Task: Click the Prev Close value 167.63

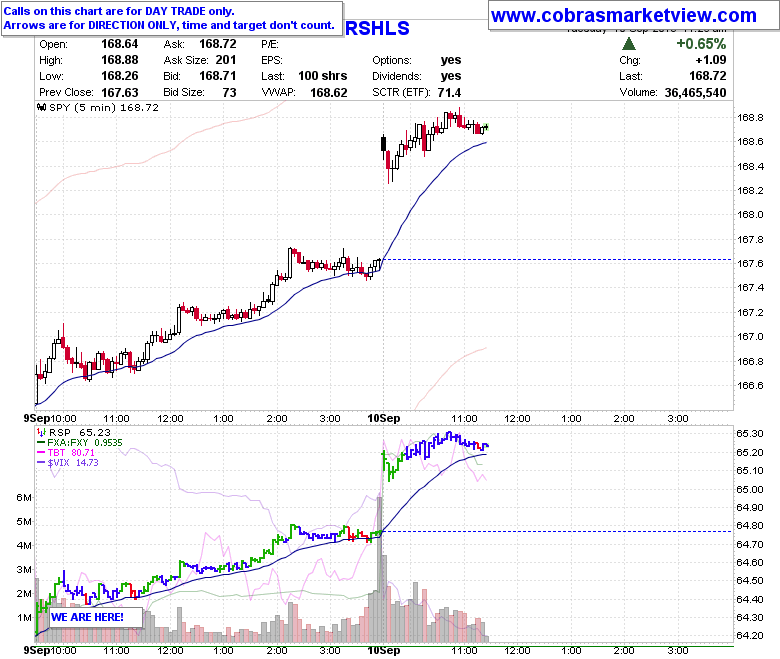Action: (x=119, y=92)
